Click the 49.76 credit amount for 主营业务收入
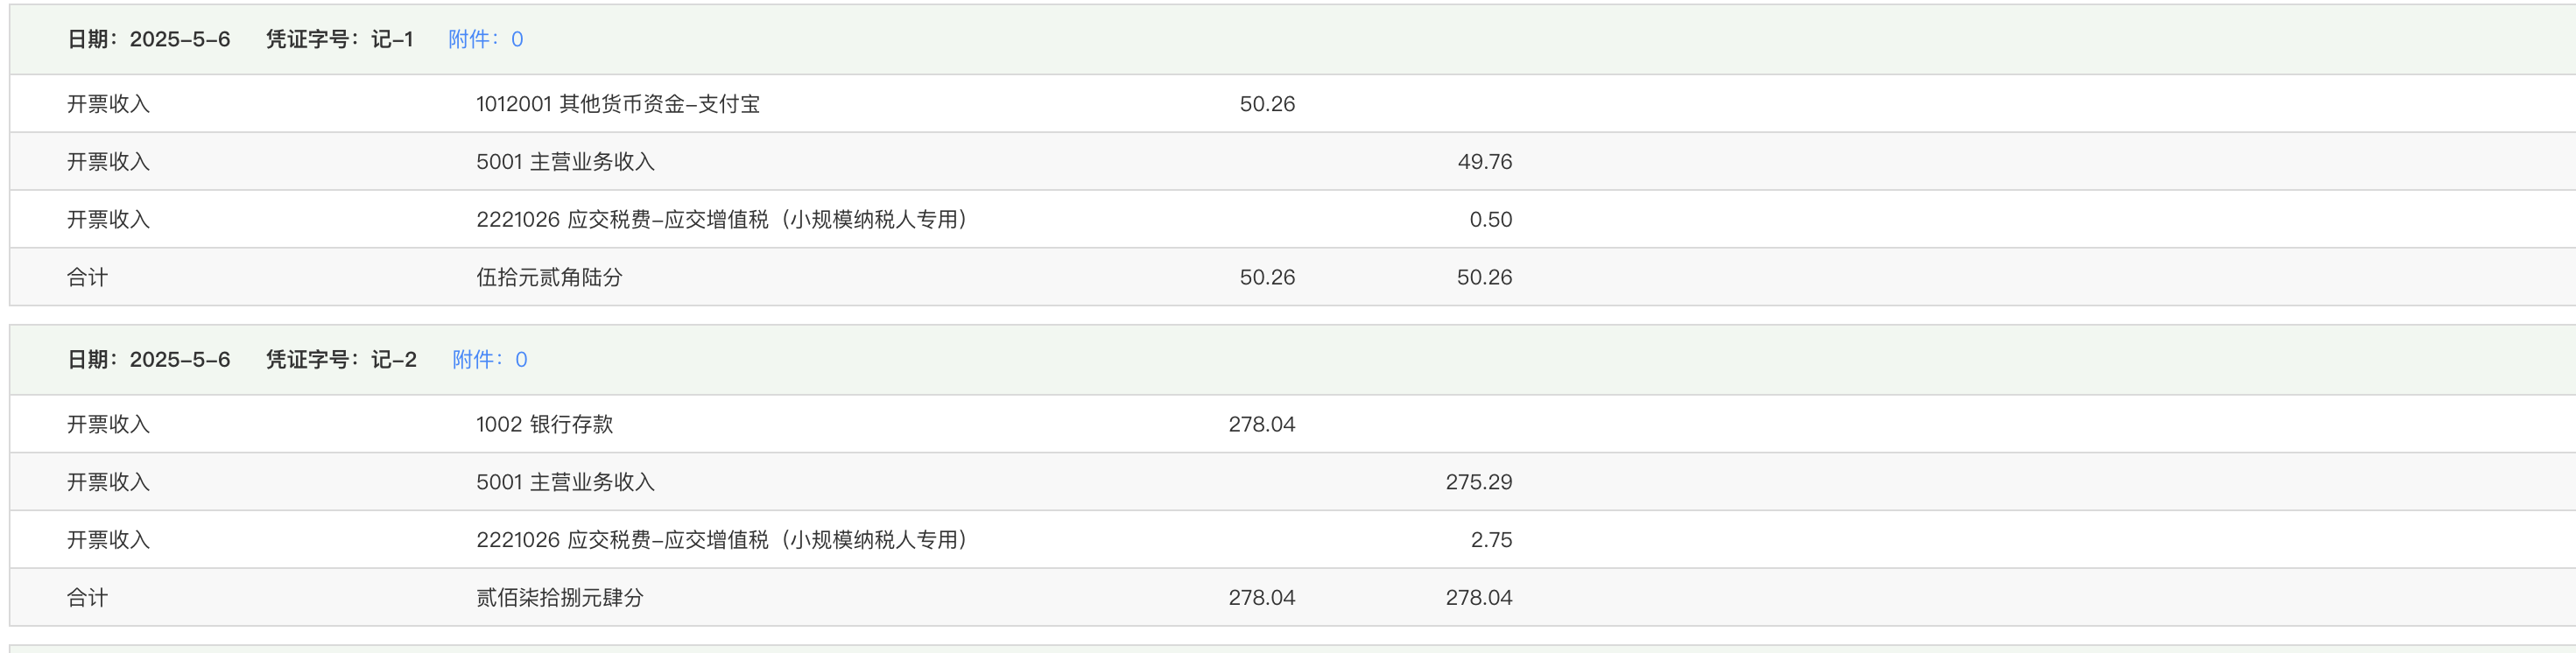Screen dimensions: 2576x653 [x=1484, y=162]
